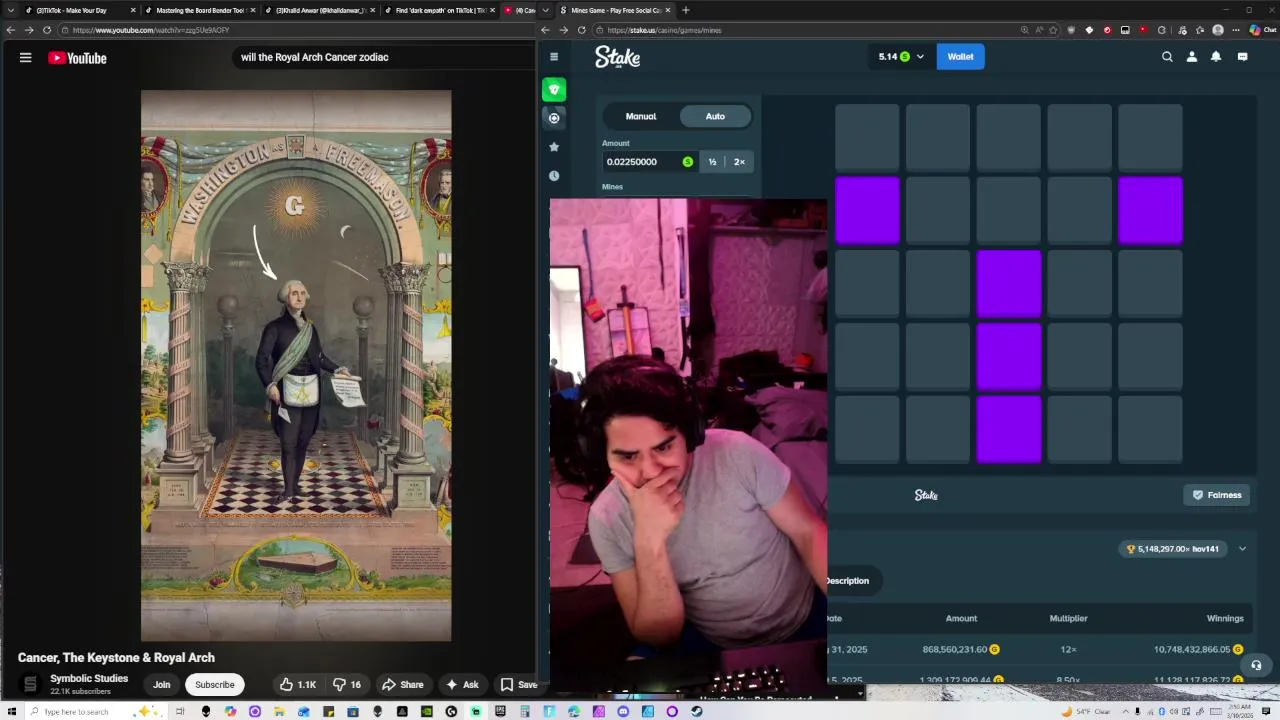
Task: Close the TikTok - Make Your Day tab
Action: tap(133, 10)
